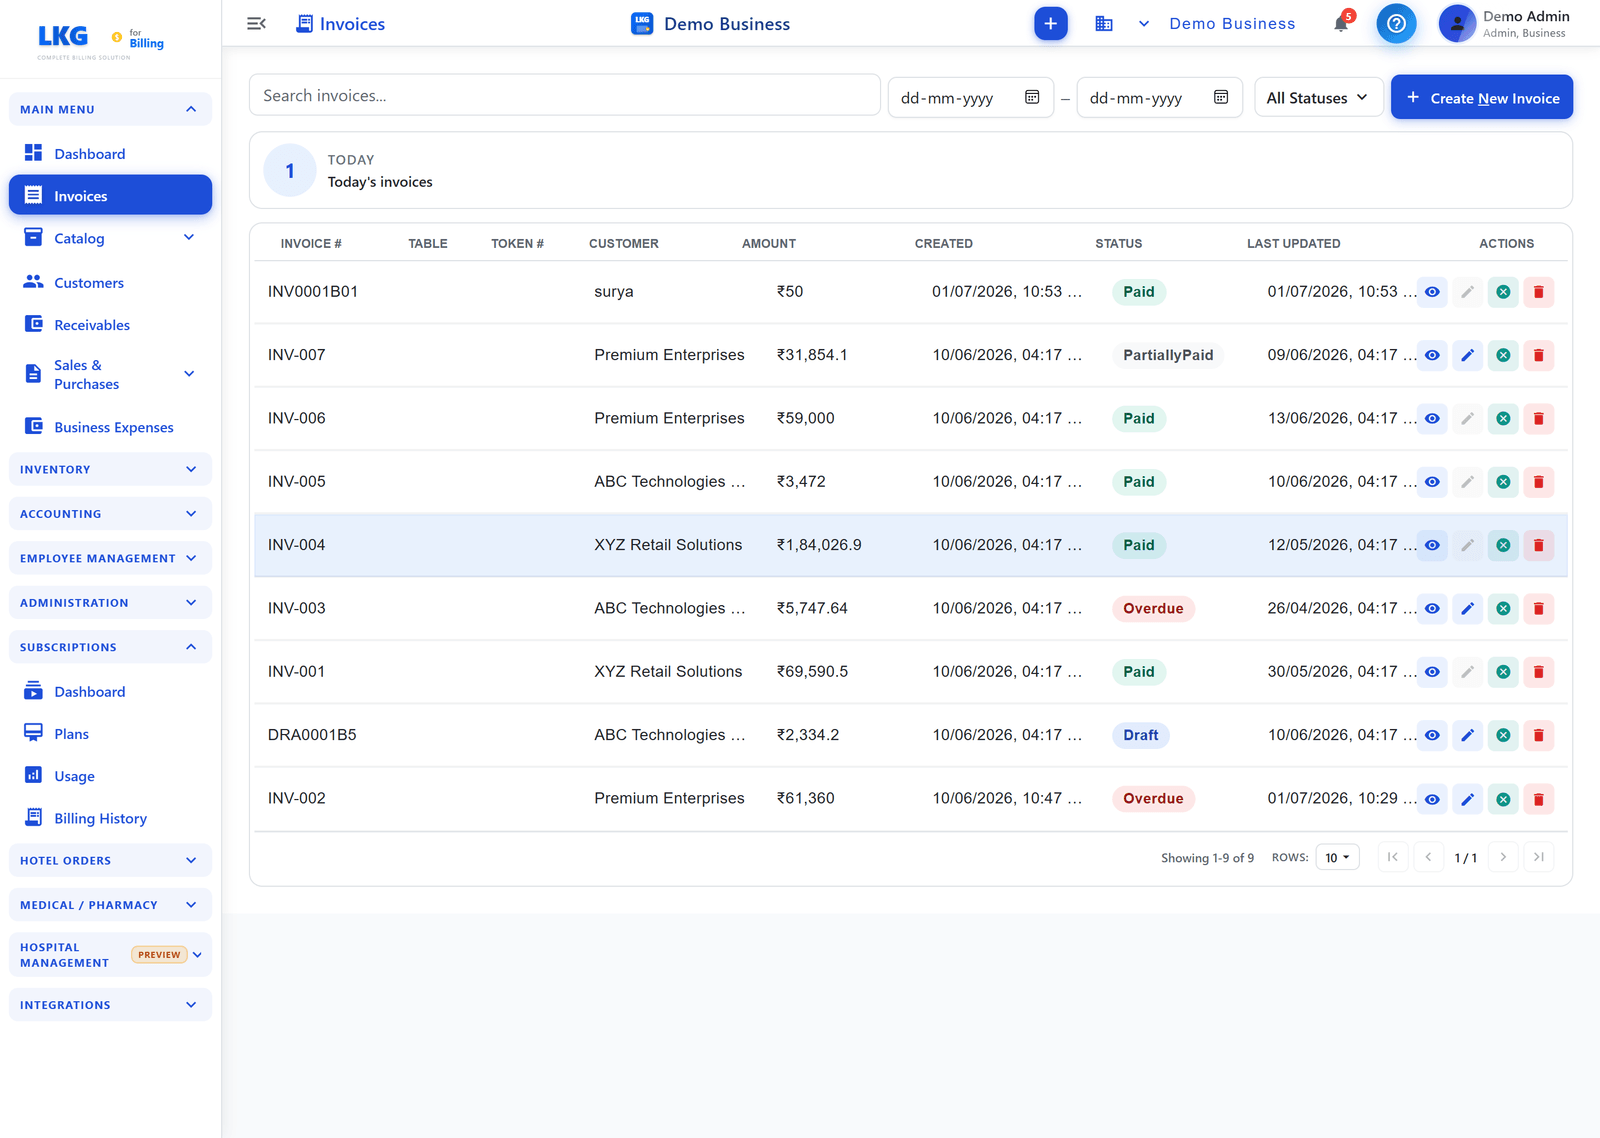1600x1138 pixels.
Task: Go to the last page of invoices
Action: 1539,857
